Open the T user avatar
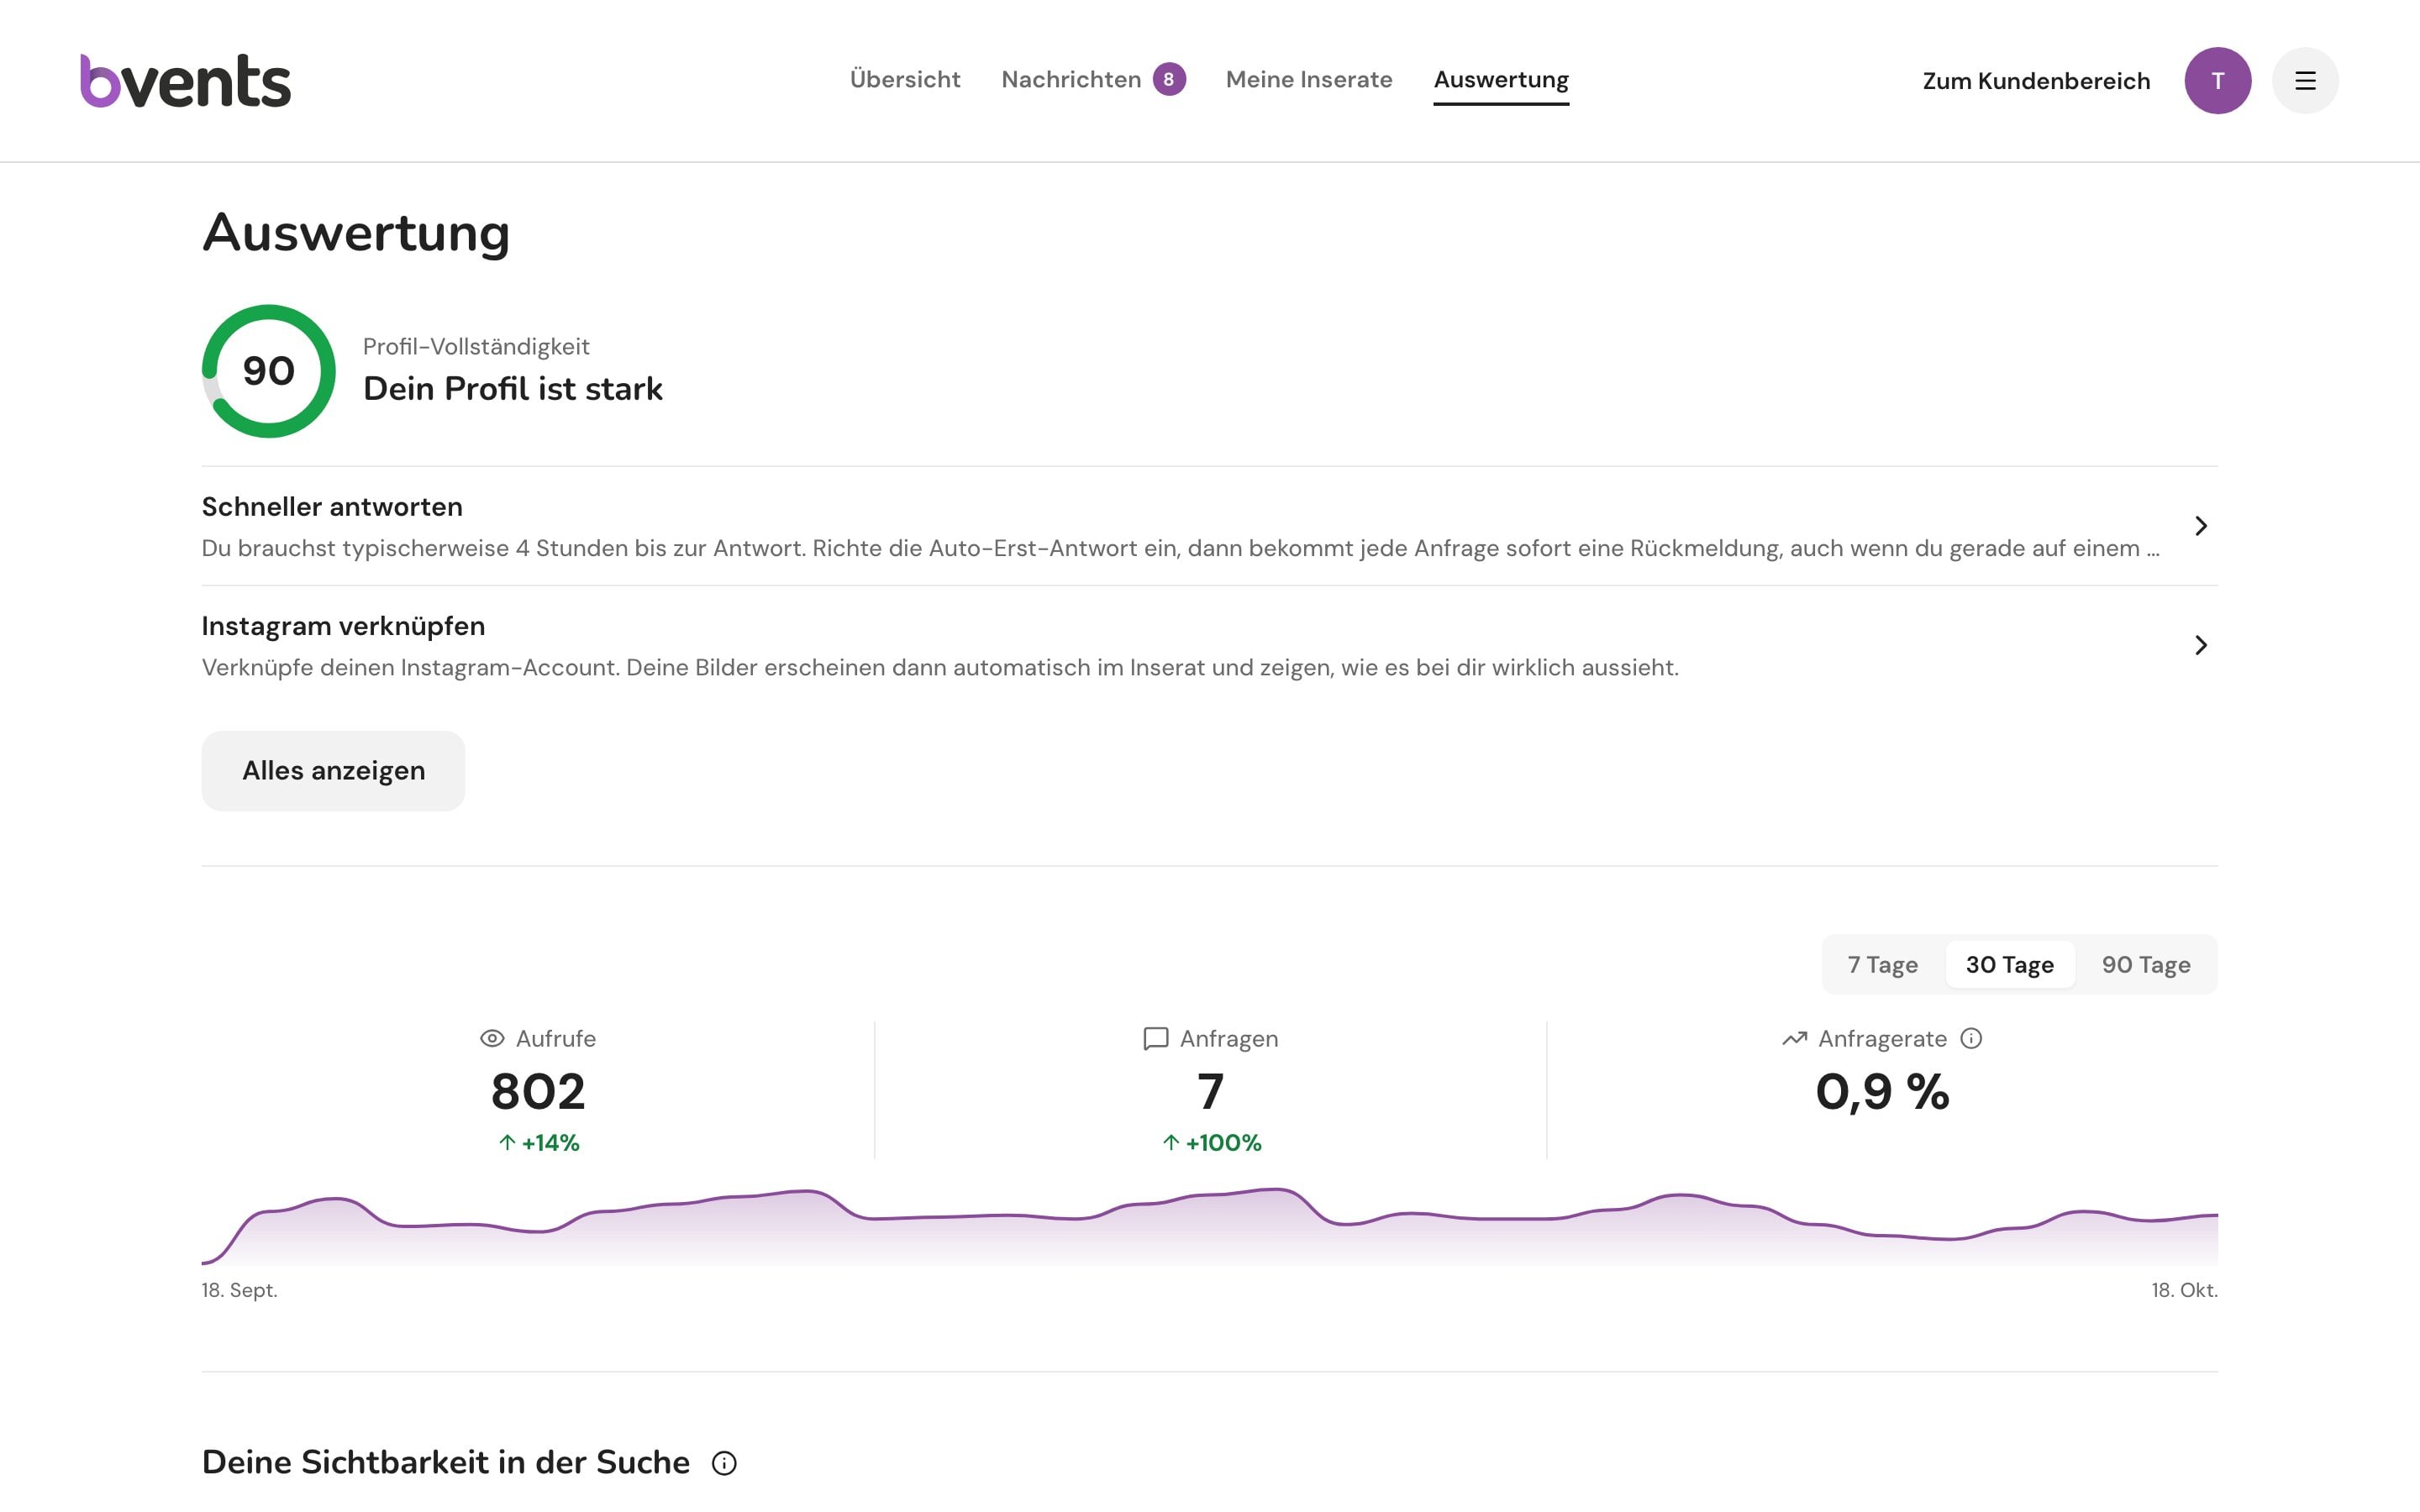 point(2217,80)
